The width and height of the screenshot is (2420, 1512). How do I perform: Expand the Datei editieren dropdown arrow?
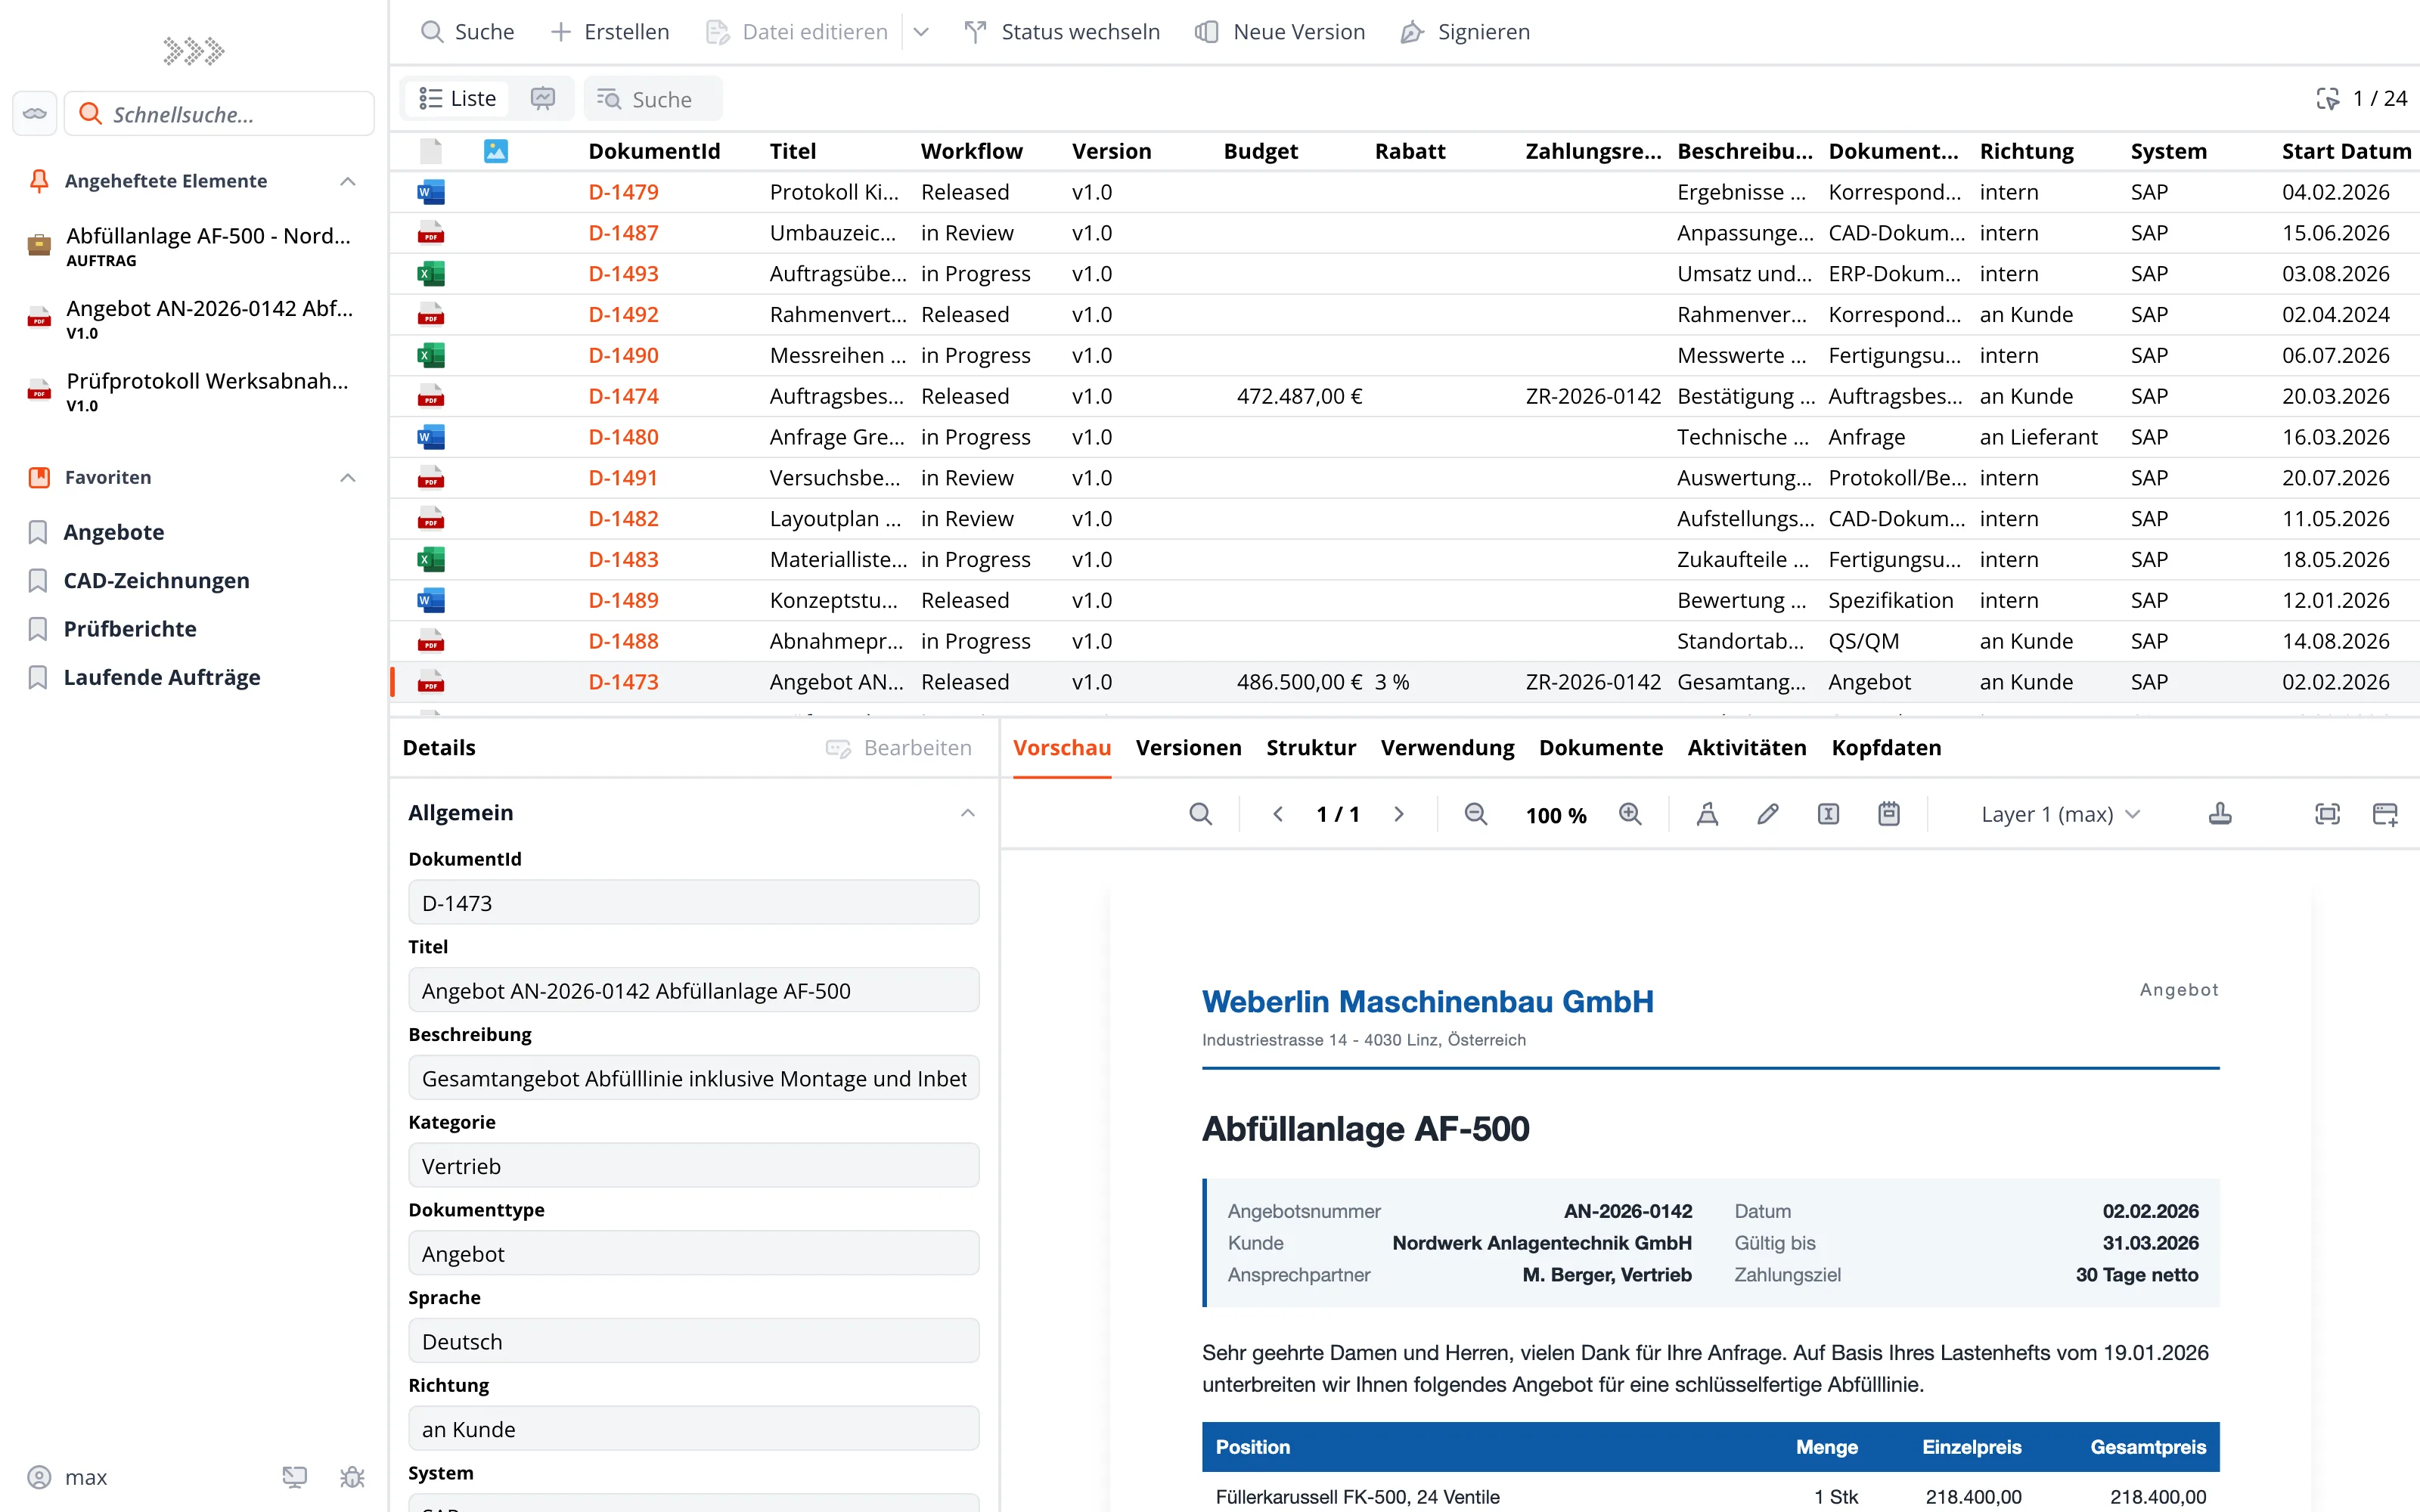[921, 32]
